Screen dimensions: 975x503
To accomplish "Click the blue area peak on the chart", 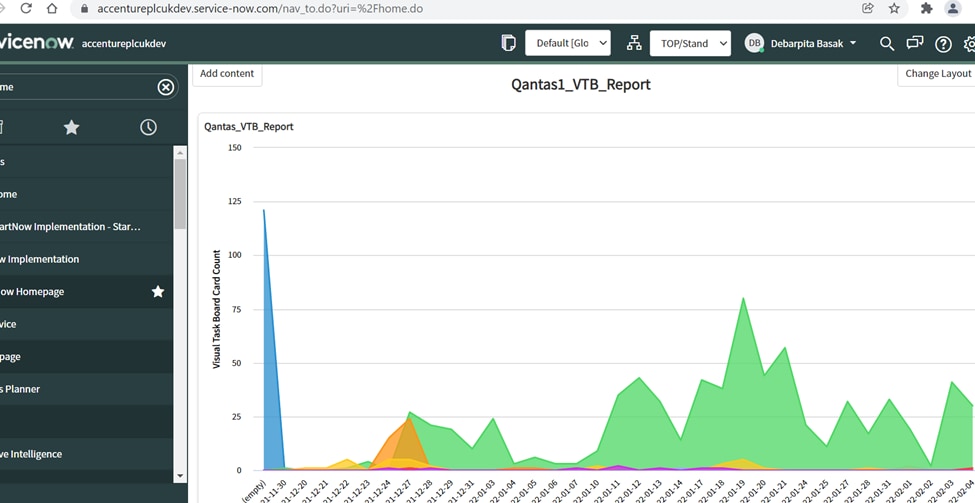I will coord(264,213).
